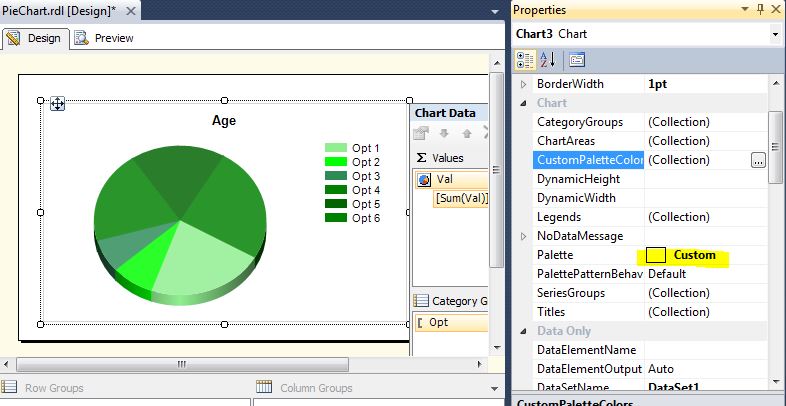The image size is (786, 406).
Task: Click the pie chart graphic
Action: point(180,225)
